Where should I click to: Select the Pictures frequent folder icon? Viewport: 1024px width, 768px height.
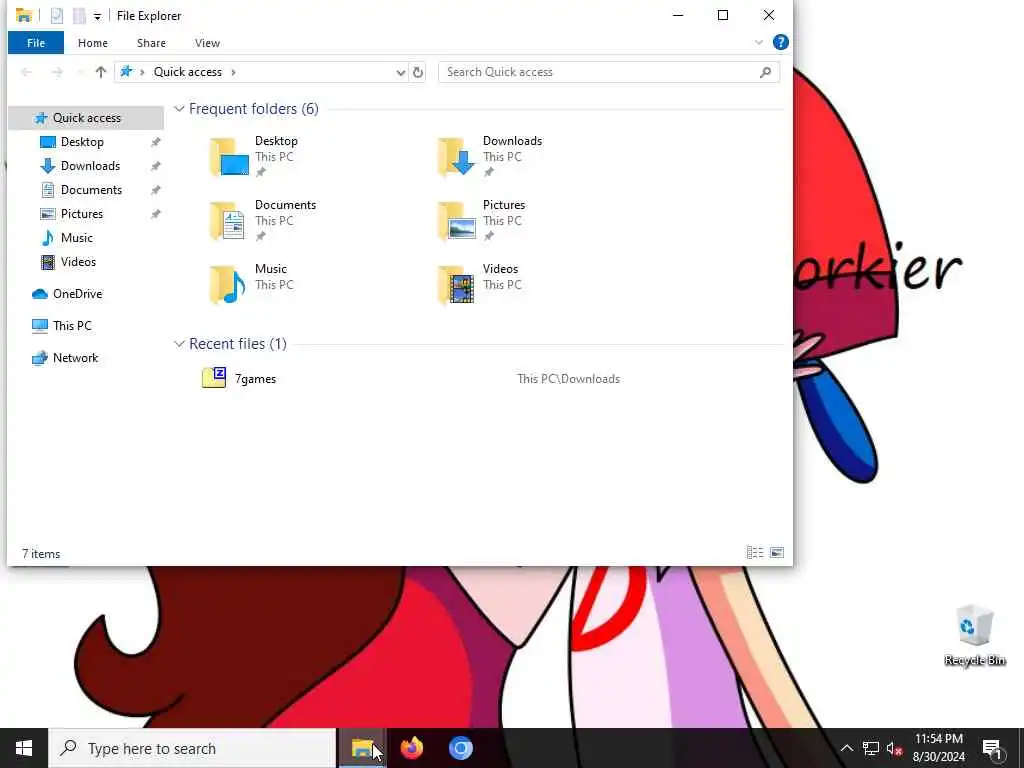(x=456, y=221)
